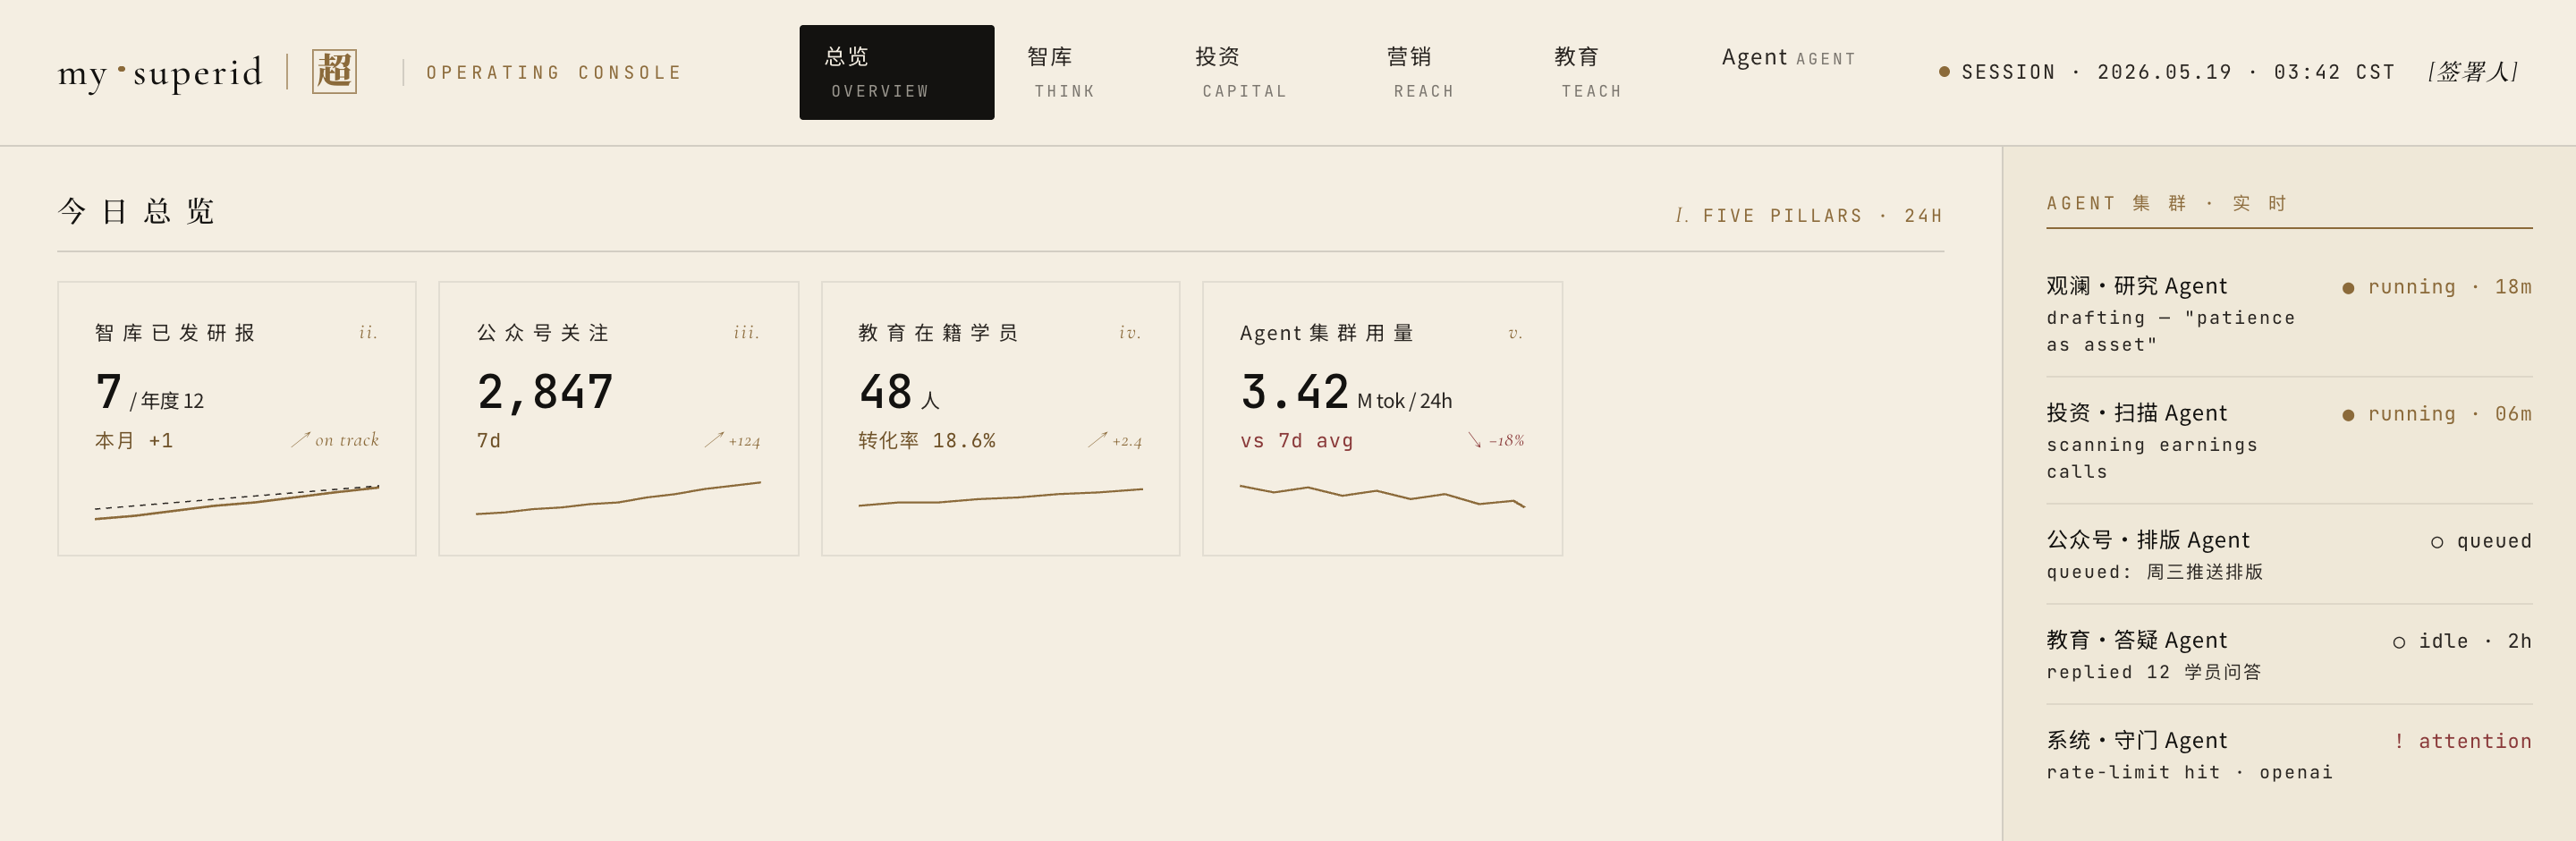The image size is (2576, 841).
Task: Click the [签署人] signer link
Action: coord(2473,72)
